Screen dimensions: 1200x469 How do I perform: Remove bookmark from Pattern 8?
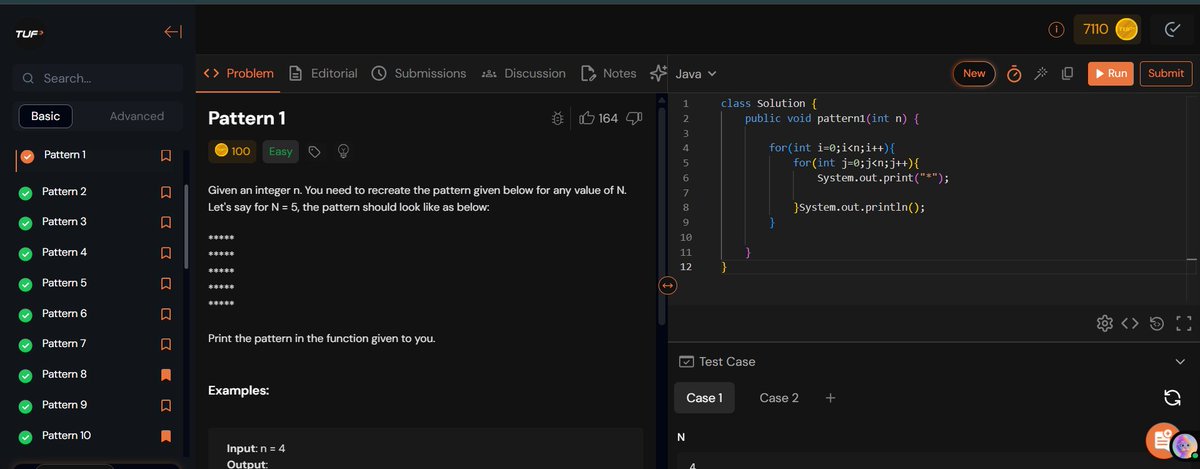(x=166, y=375)
